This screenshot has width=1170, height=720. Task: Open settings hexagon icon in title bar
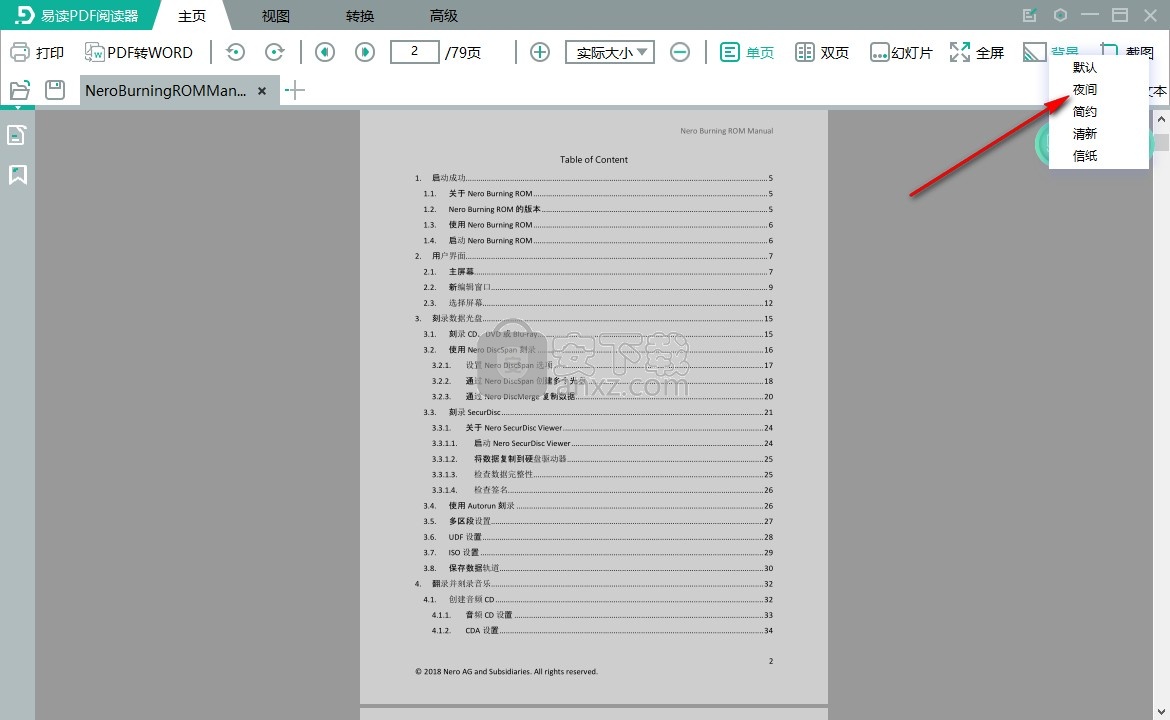coord(1060,15)
